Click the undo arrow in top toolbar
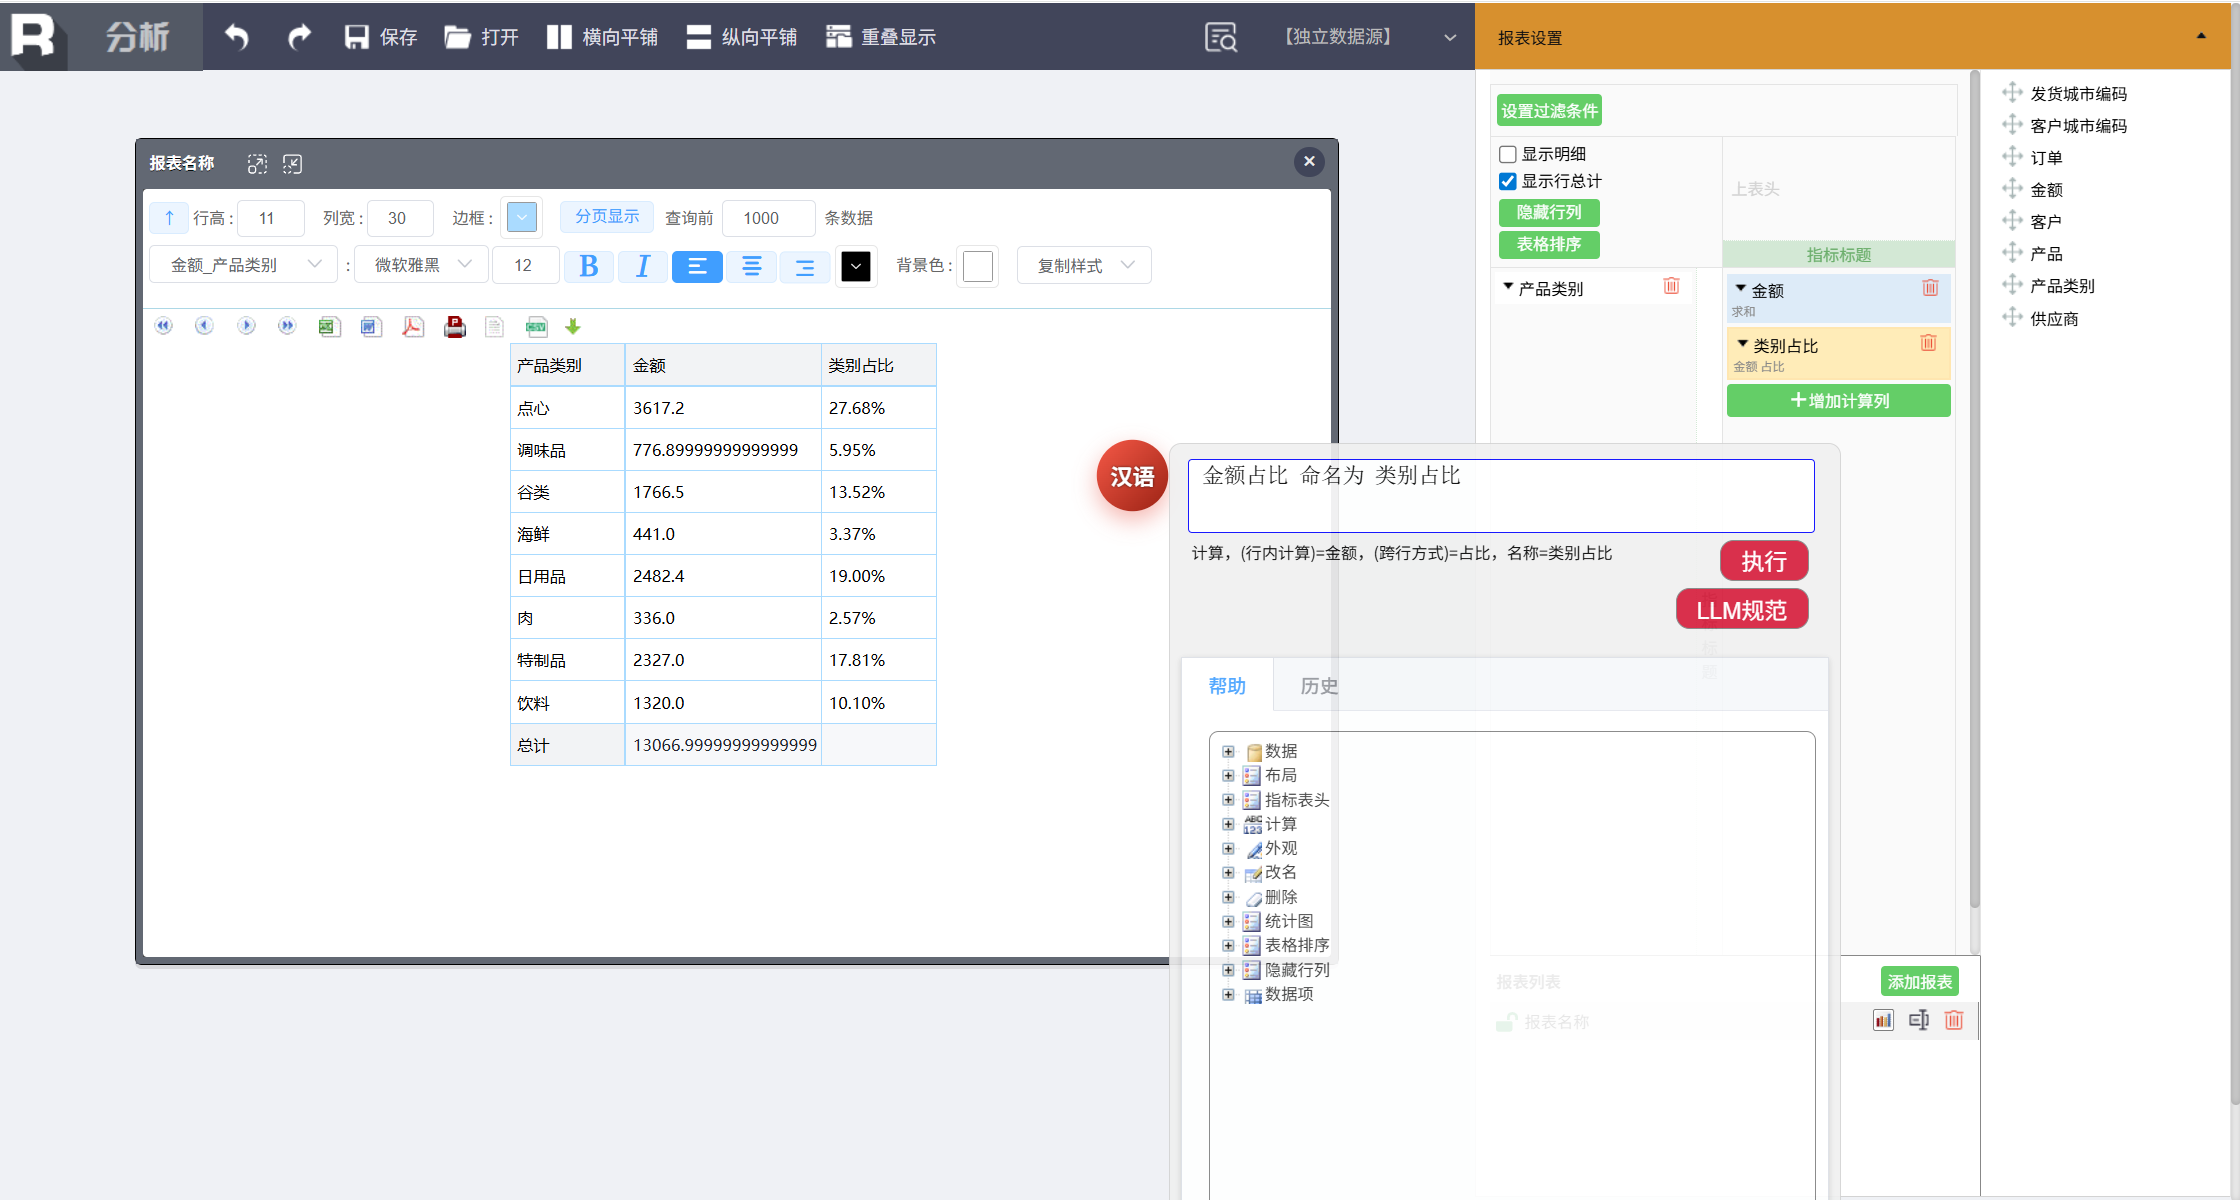Viewport: 2240px width, 1200px height. tap(236, 37)
